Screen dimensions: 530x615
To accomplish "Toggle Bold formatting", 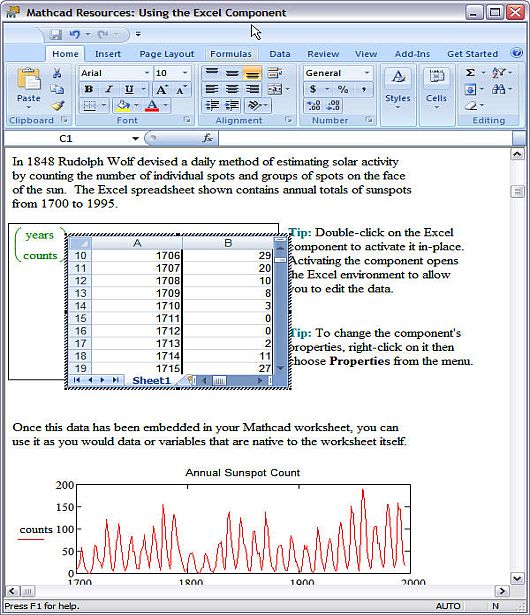I will (89, 89).
